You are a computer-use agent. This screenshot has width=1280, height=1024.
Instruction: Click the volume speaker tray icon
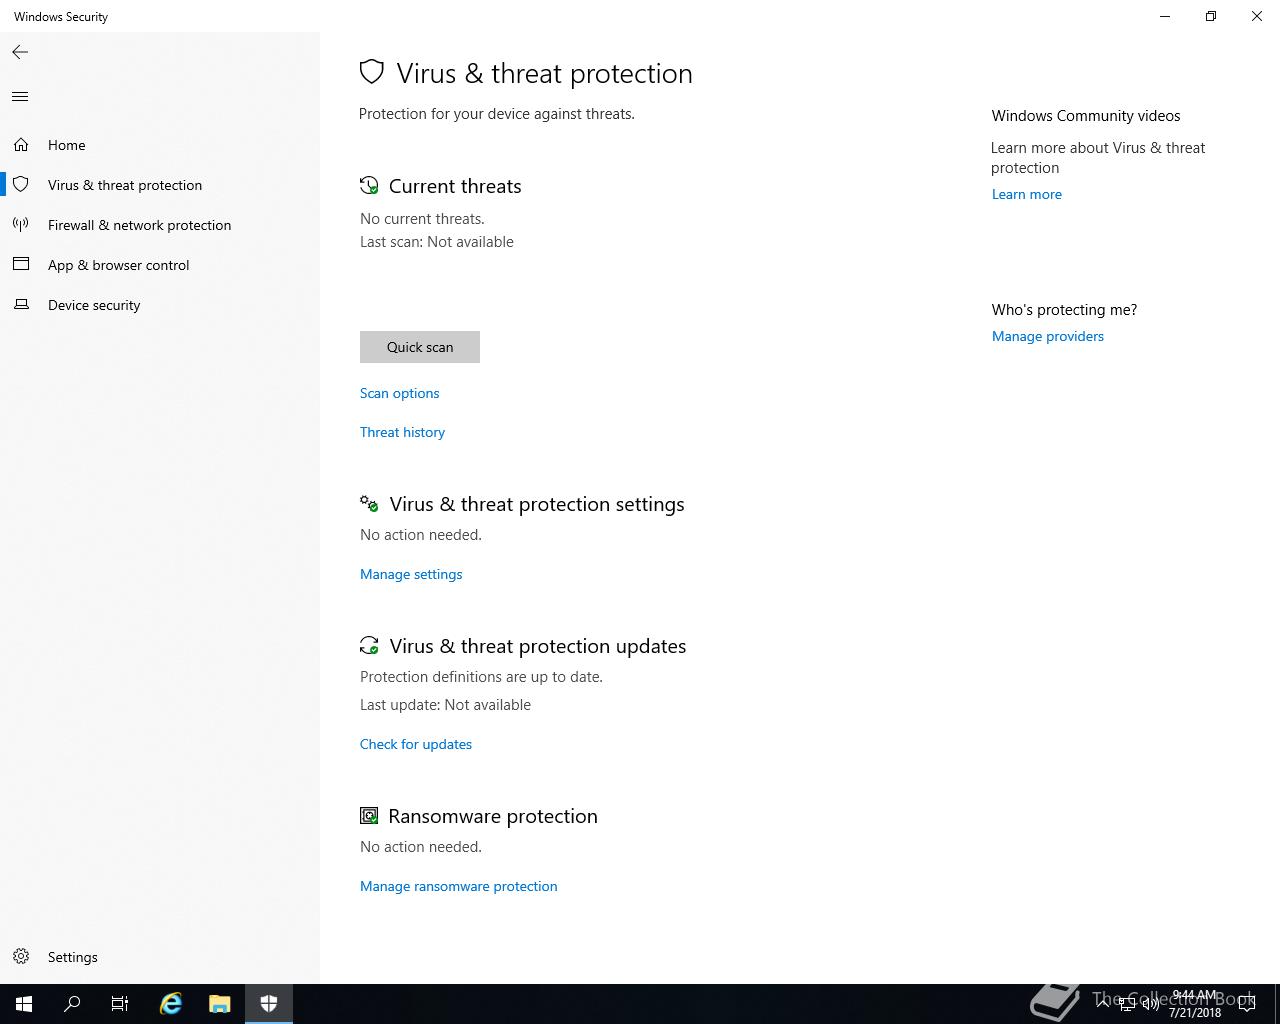tap(1151, 1003)
